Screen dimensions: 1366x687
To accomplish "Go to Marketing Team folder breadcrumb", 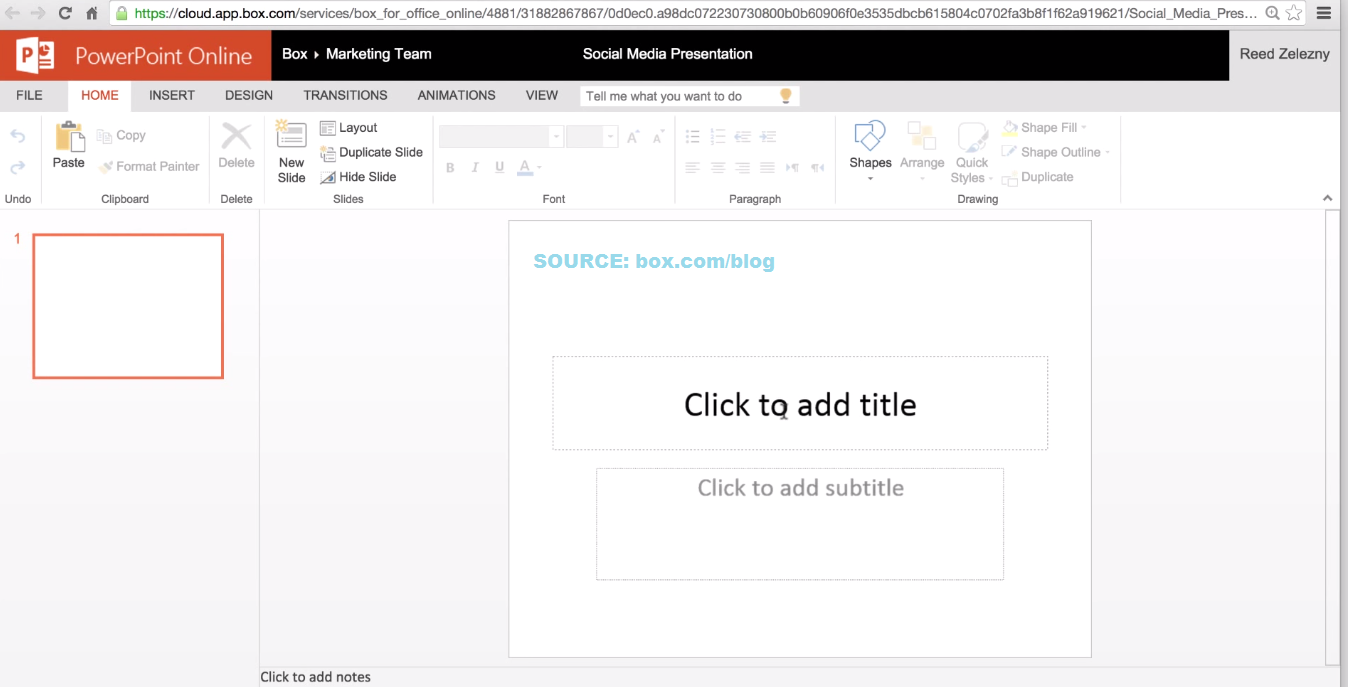I will [378, 54].
